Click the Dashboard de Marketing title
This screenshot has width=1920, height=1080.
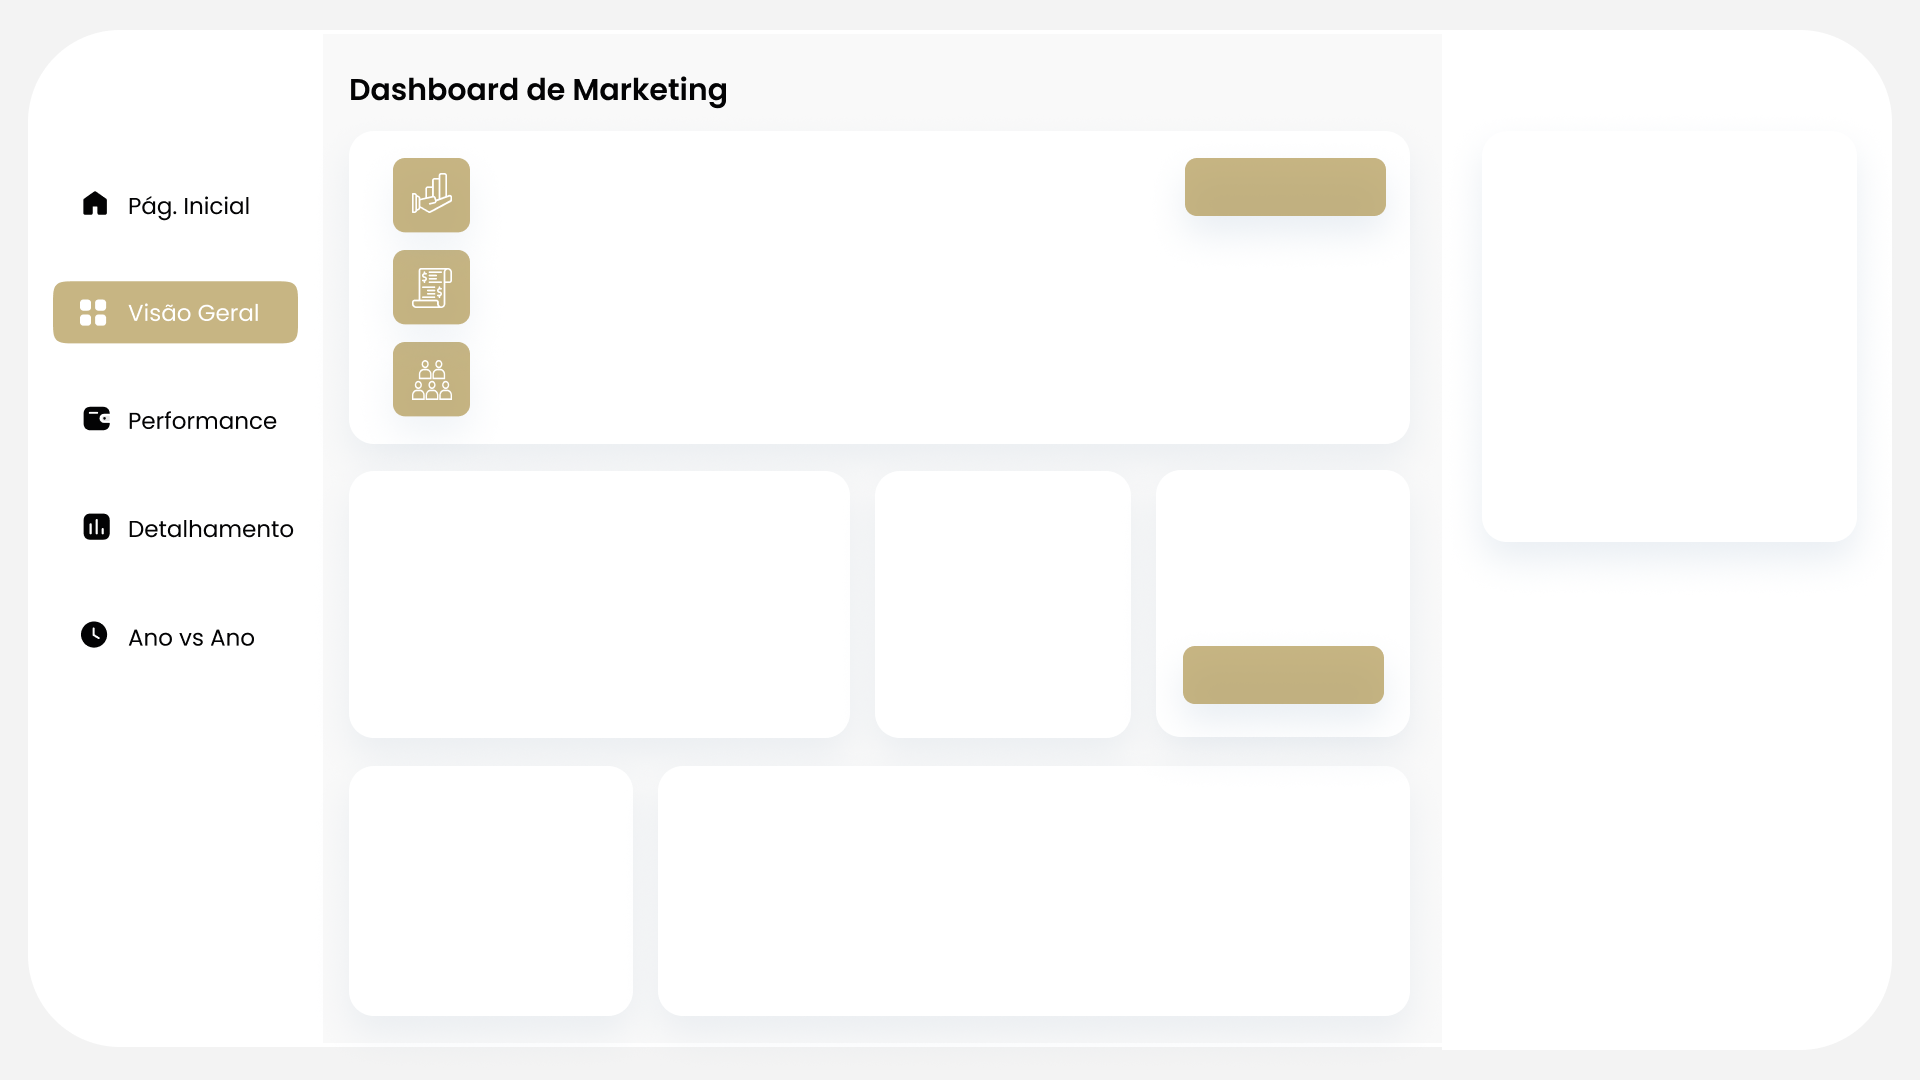pos(537,90)
